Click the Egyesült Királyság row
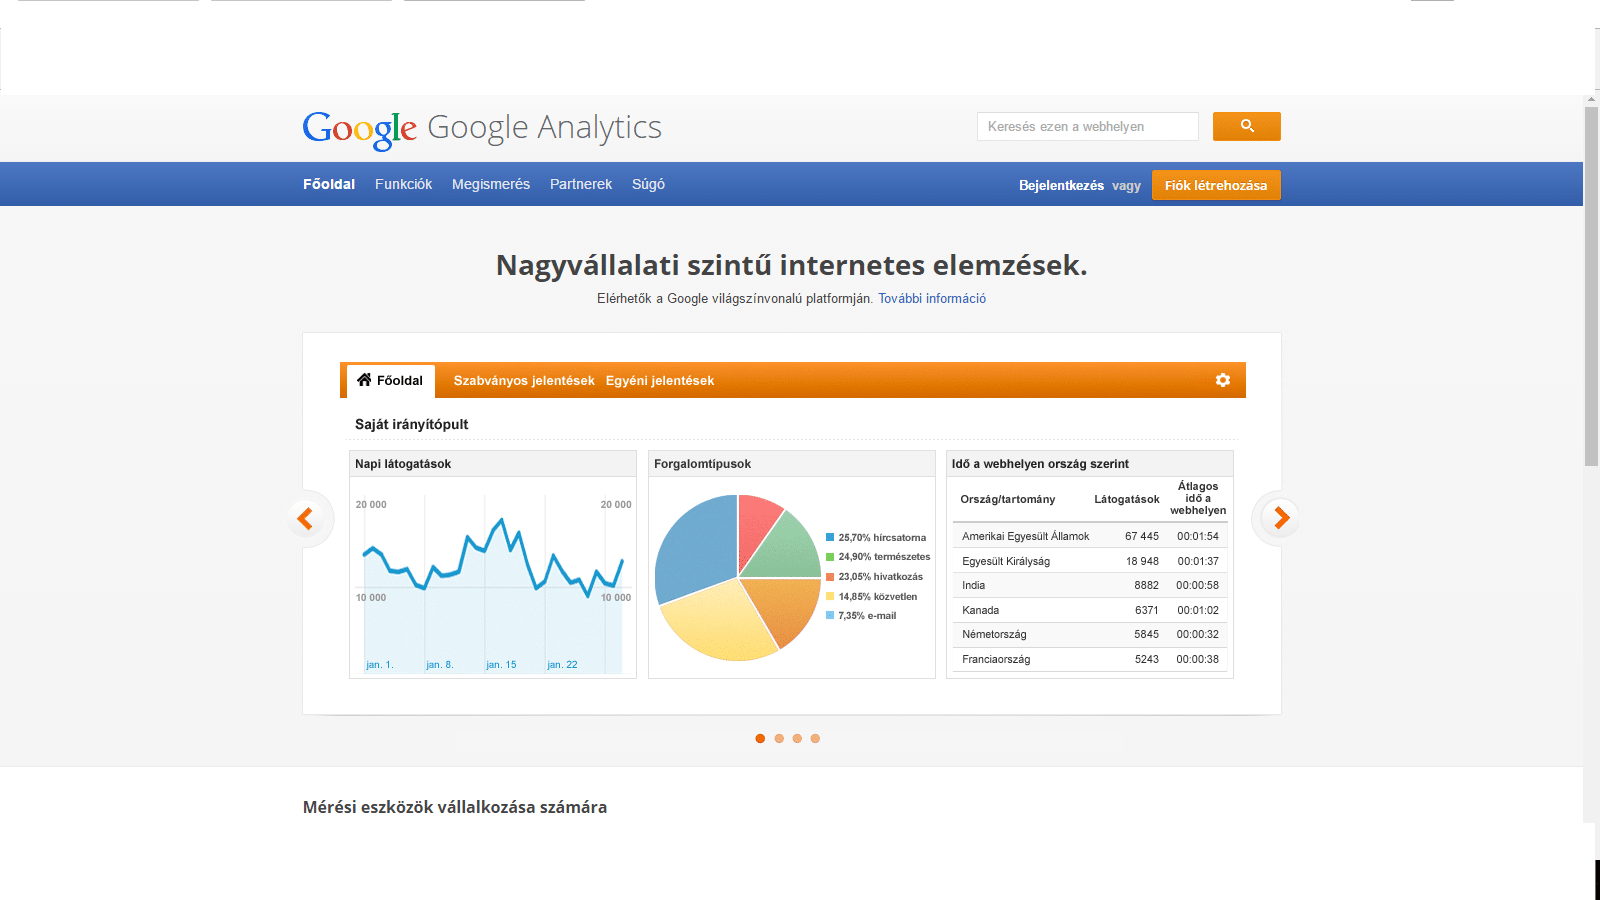 1090,561
